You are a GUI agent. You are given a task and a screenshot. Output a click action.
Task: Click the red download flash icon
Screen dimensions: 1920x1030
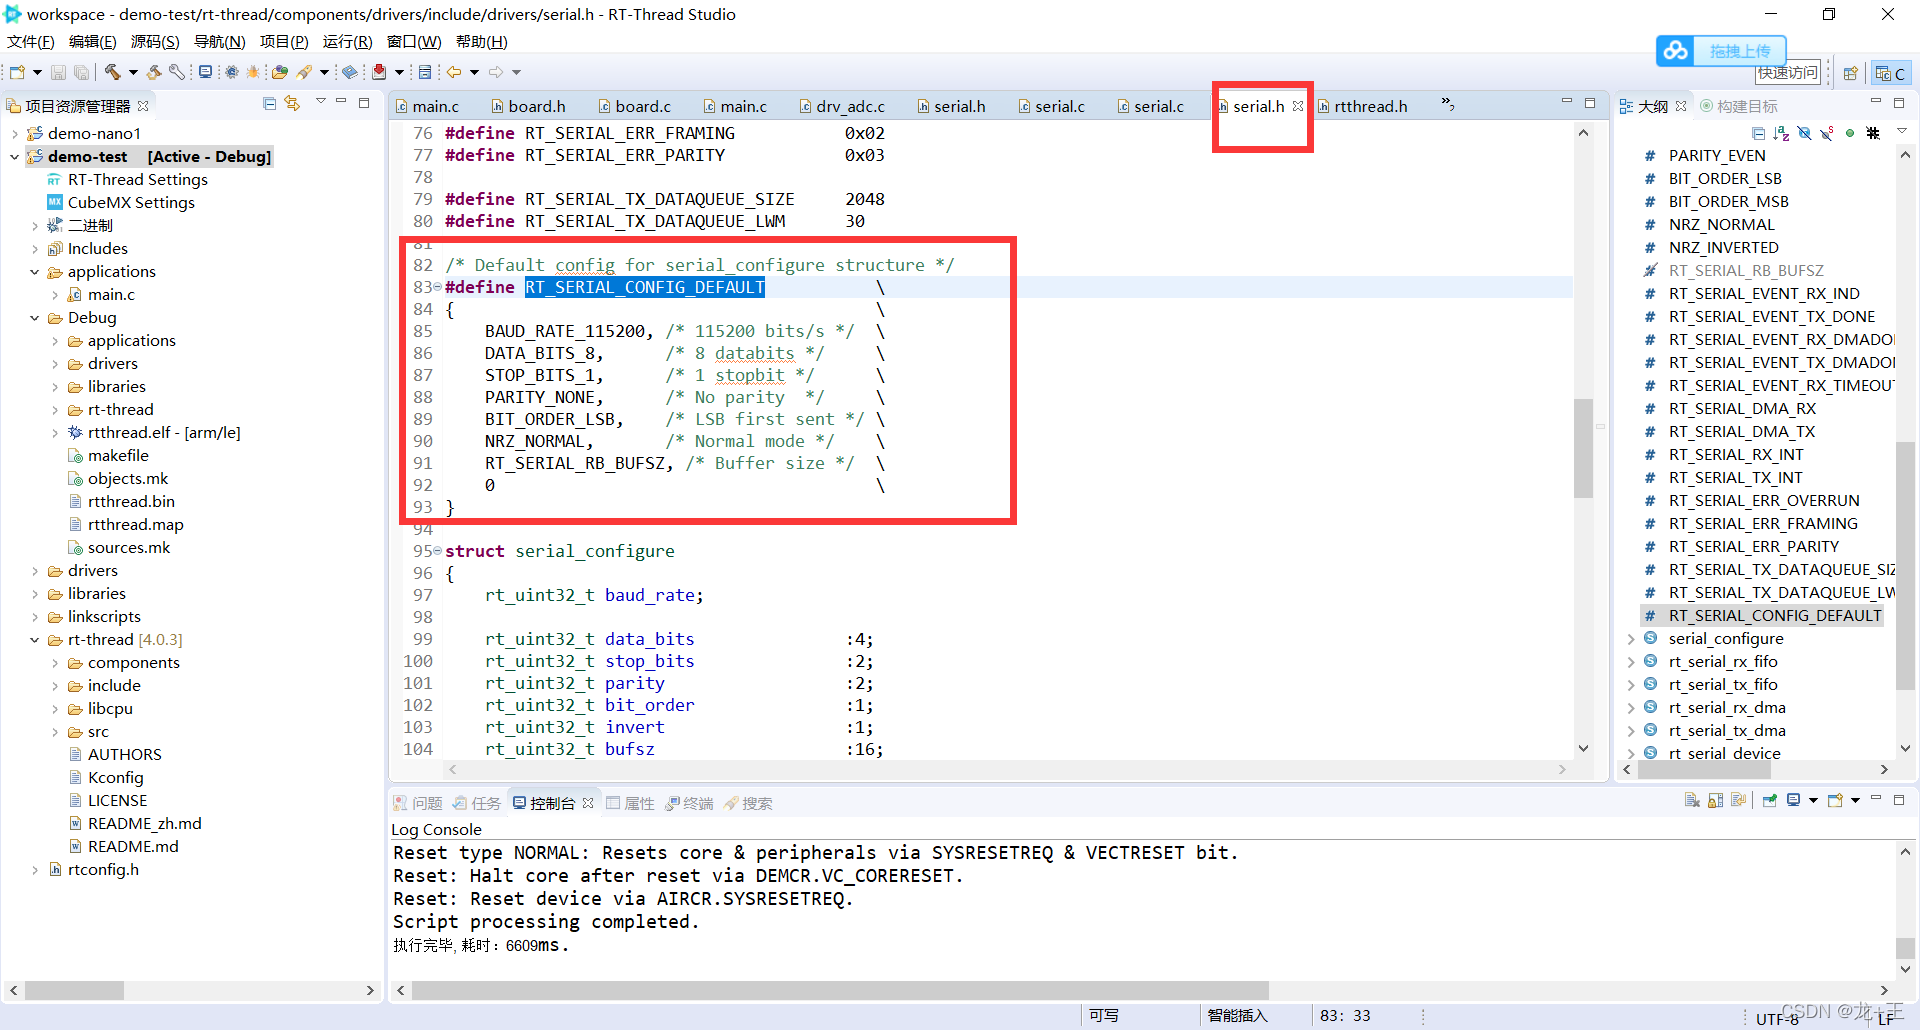pyautogui.click(x=379, y=72)
